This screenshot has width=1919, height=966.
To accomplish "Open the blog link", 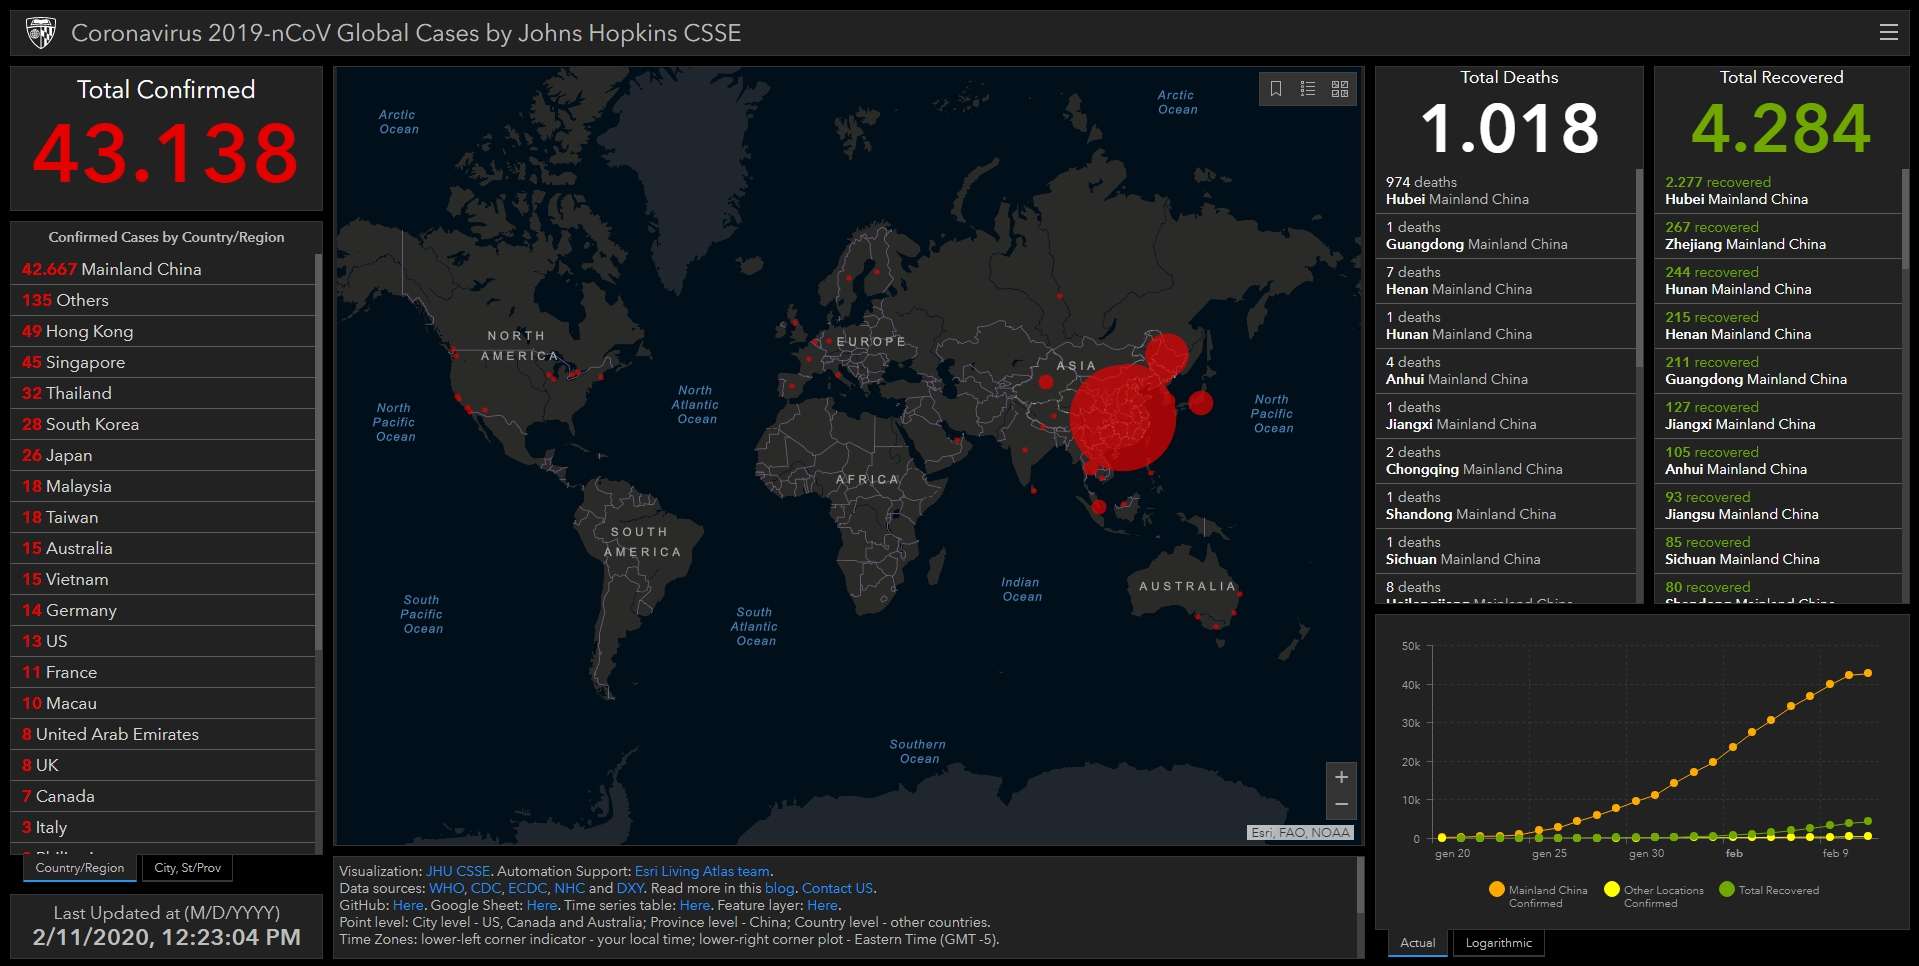I will [x=779, y=888].
